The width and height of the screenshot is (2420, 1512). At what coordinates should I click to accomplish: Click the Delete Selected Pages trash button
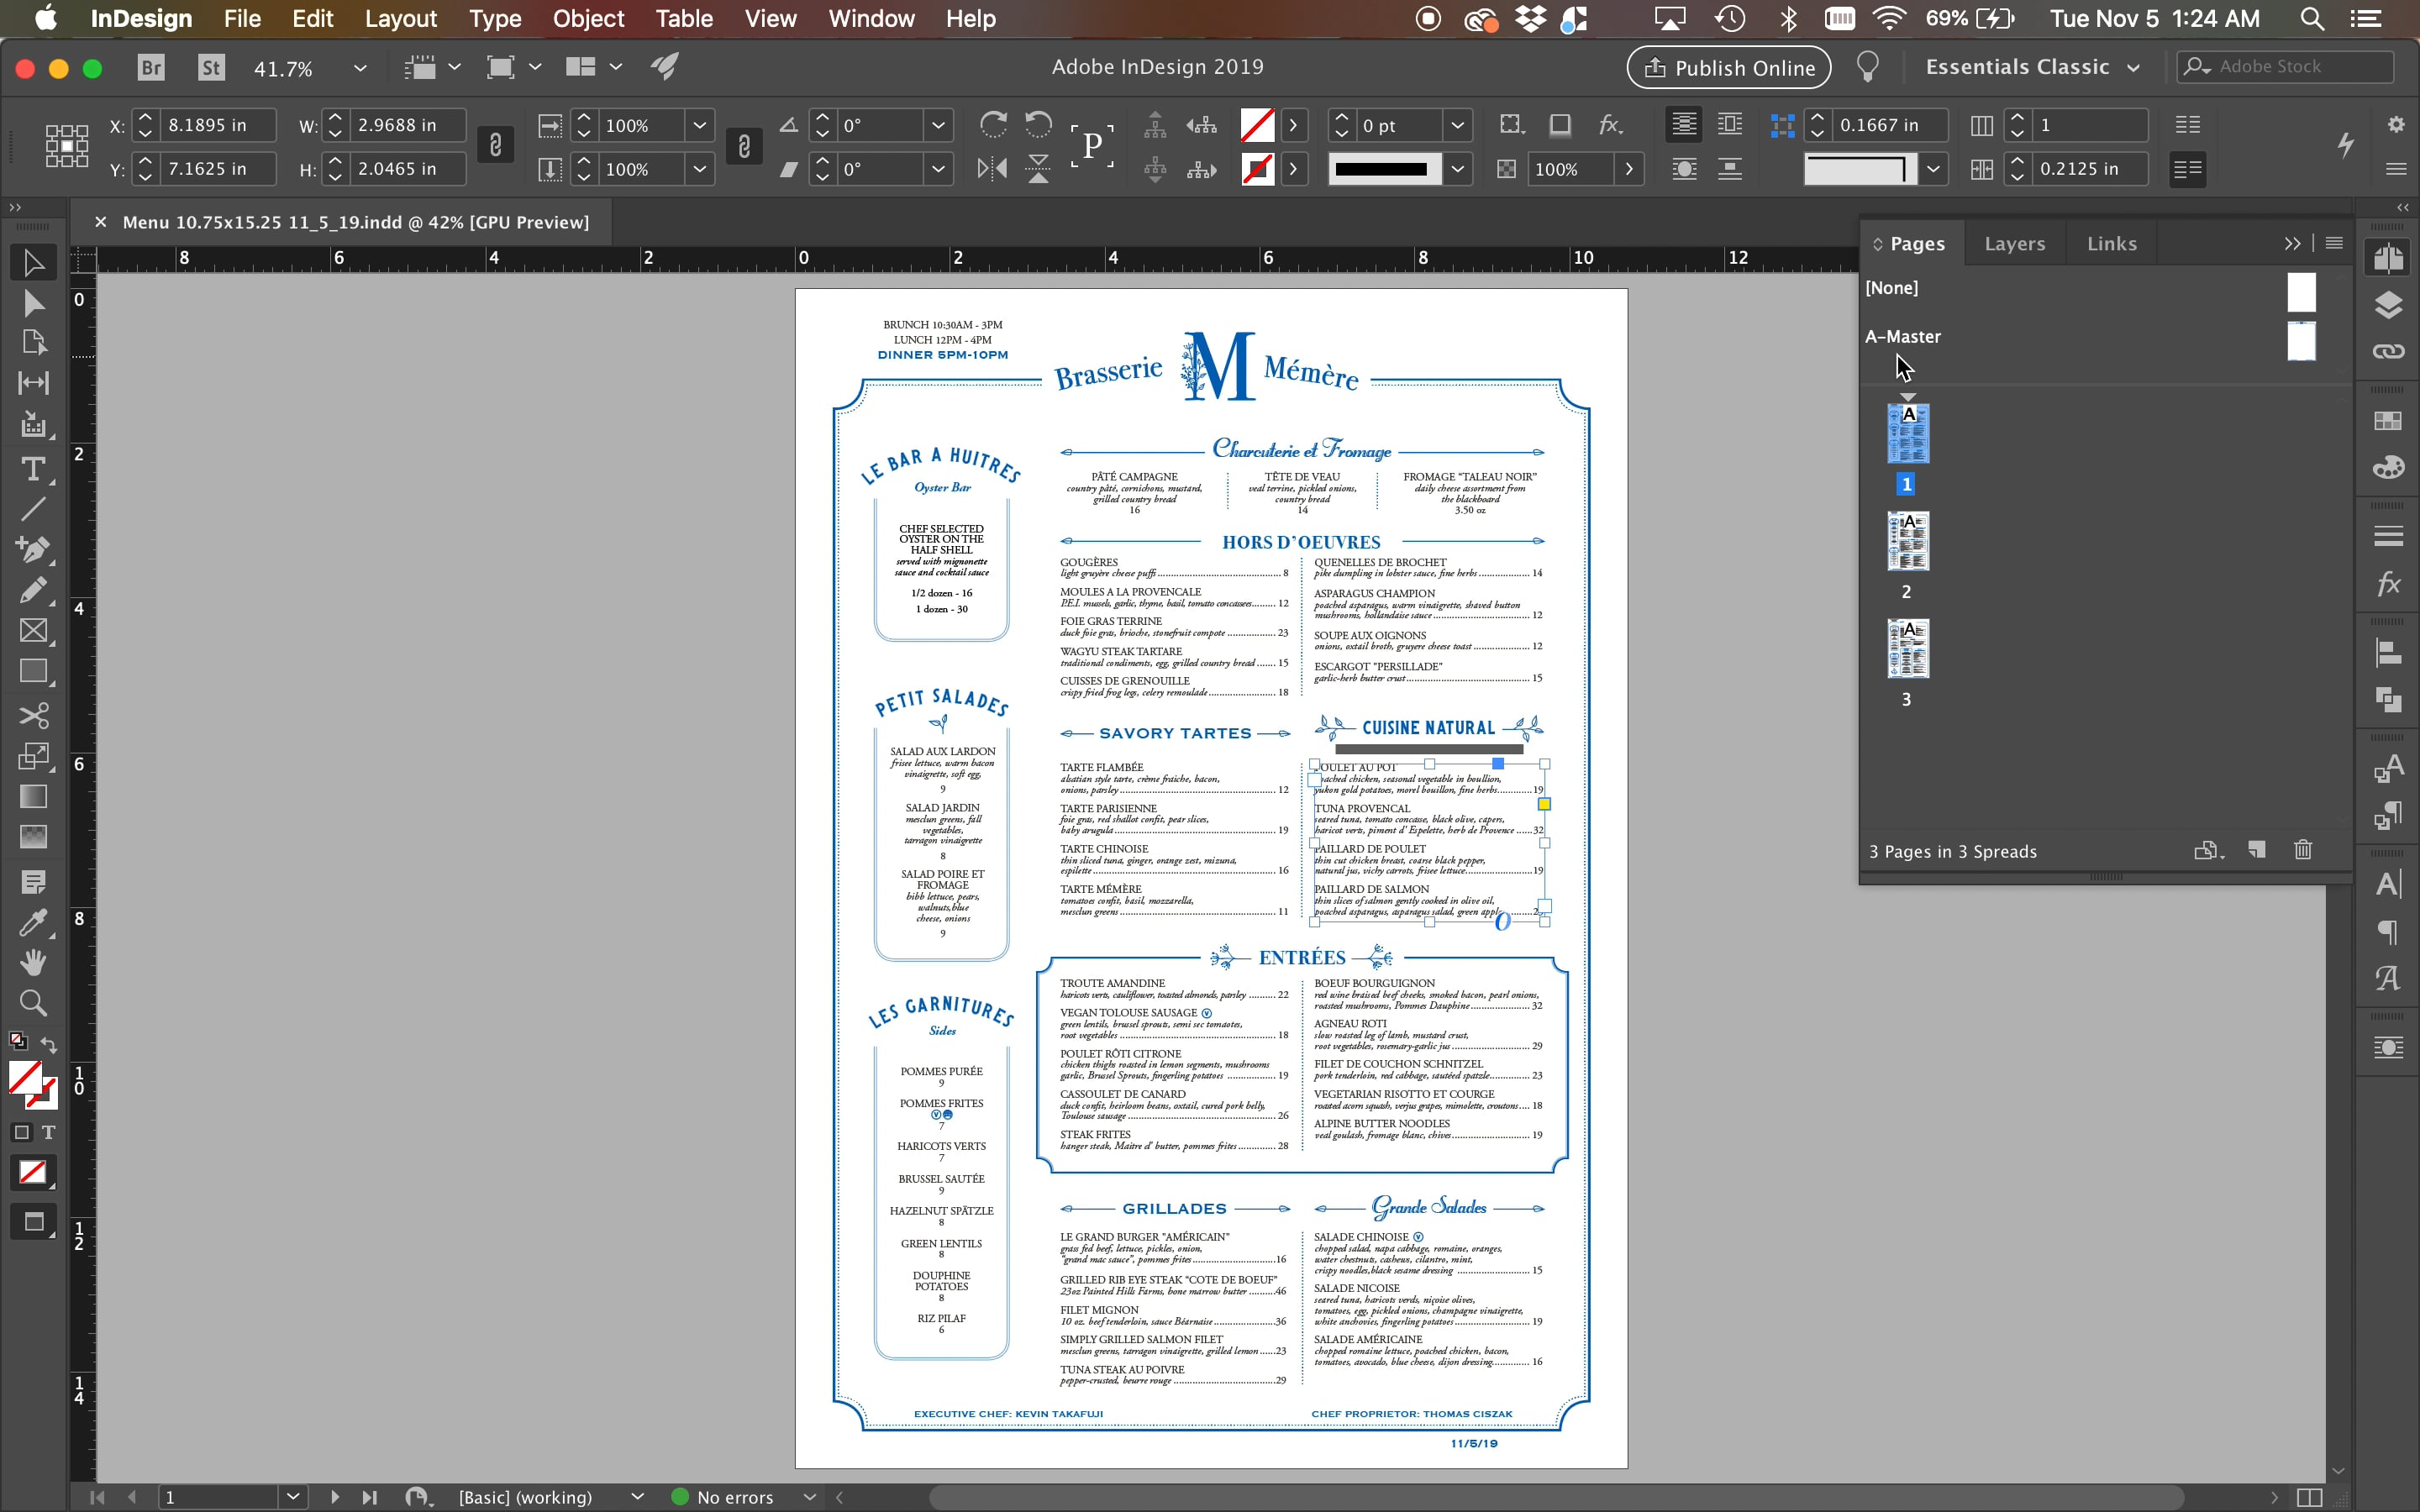pyautogui.click(x=2303, y=850)
